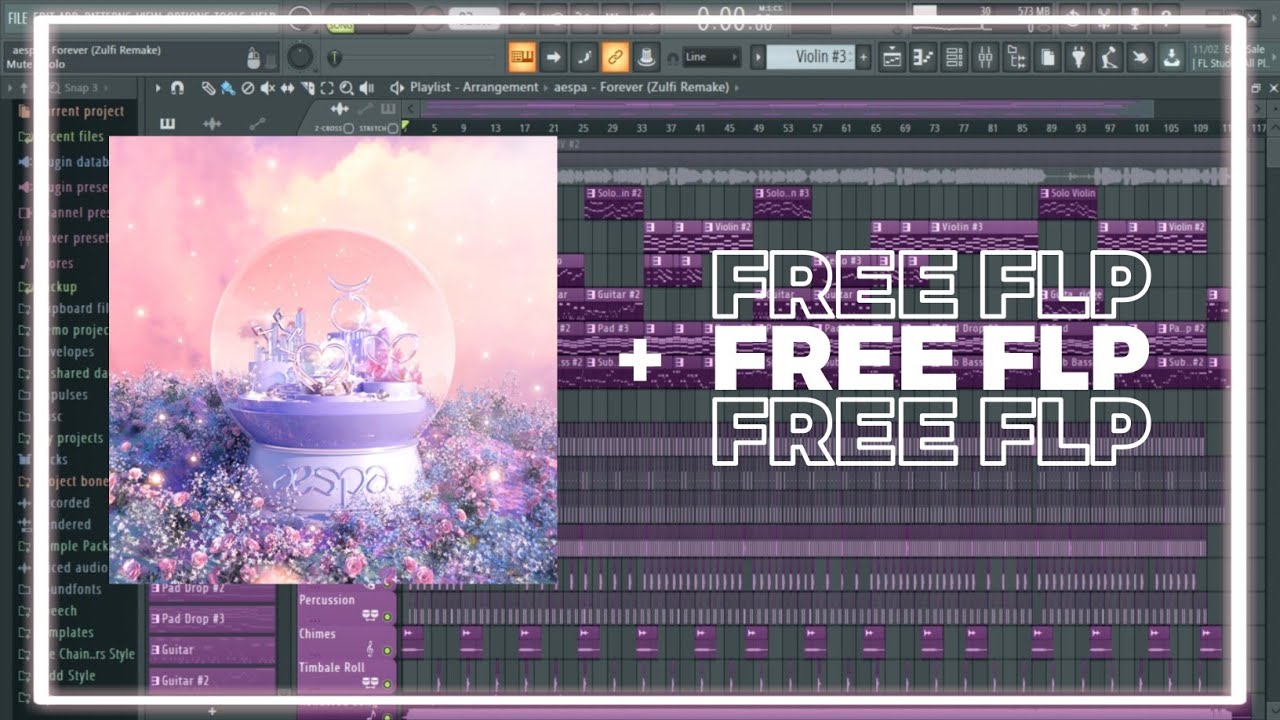Open the Piano roll view from main toolbar
This screenshot has height=720, width=1280.
[x=923, y=58]
